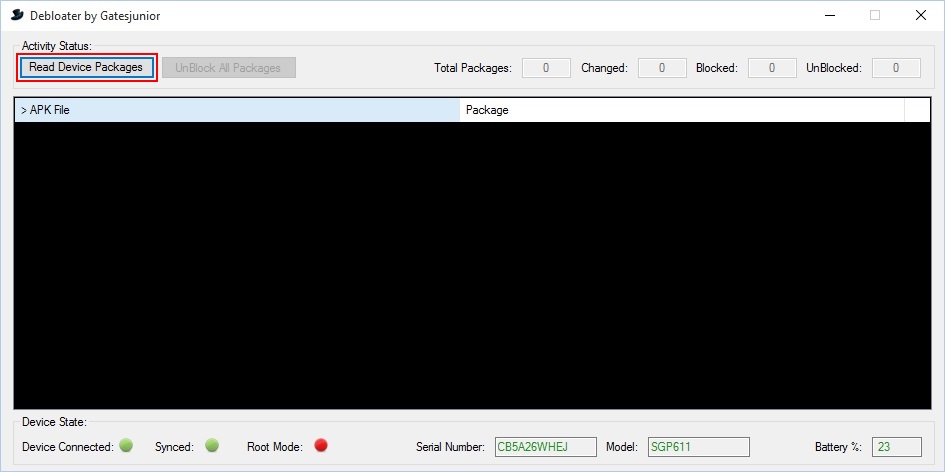This screenshot has width=945, height=472.
Task: Click the Total Packages label
Action: click(473, 68)
